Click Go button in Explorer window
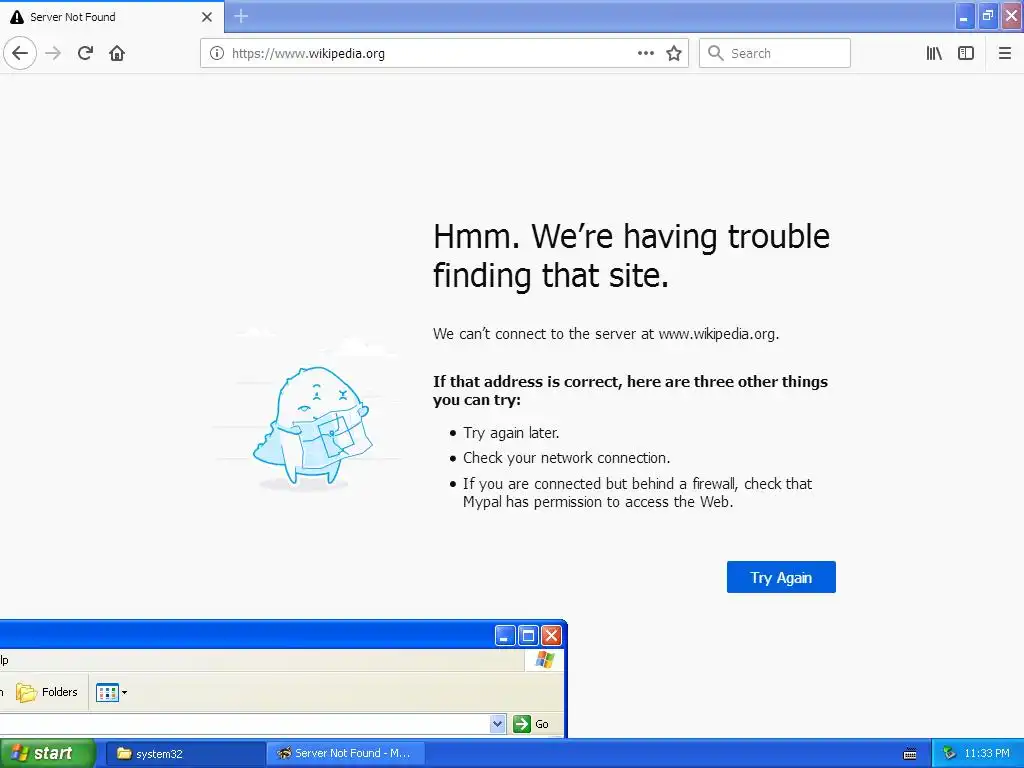This screenshot has width=1024, height=768. pos(531,724)
